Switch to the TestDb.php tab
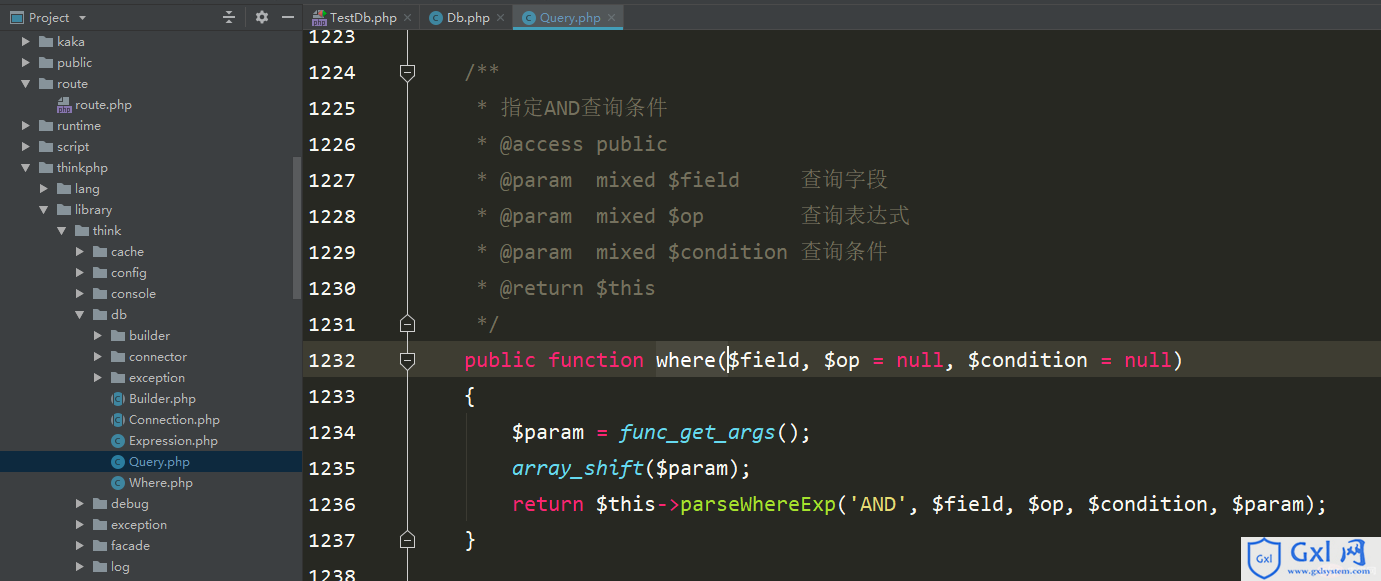This screenshot has width=1381, height=581. (355, 18)
